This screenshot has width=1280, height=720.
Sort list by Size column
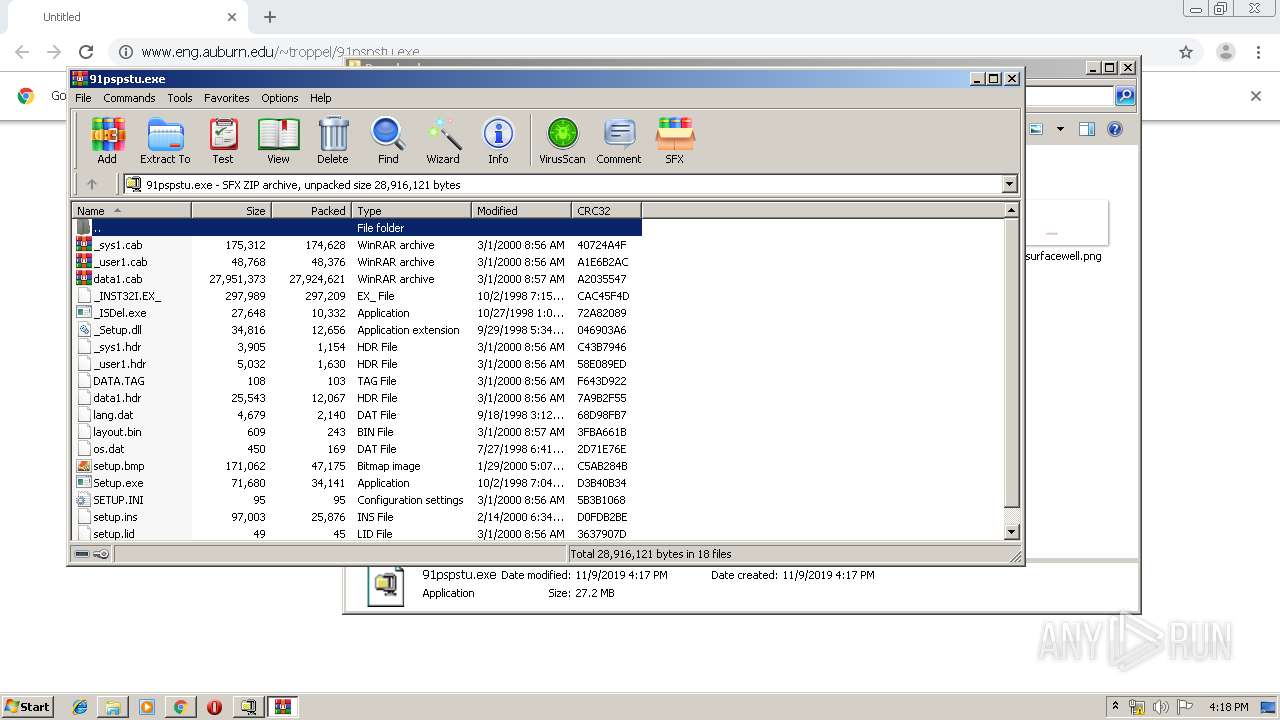click(231, 210)
